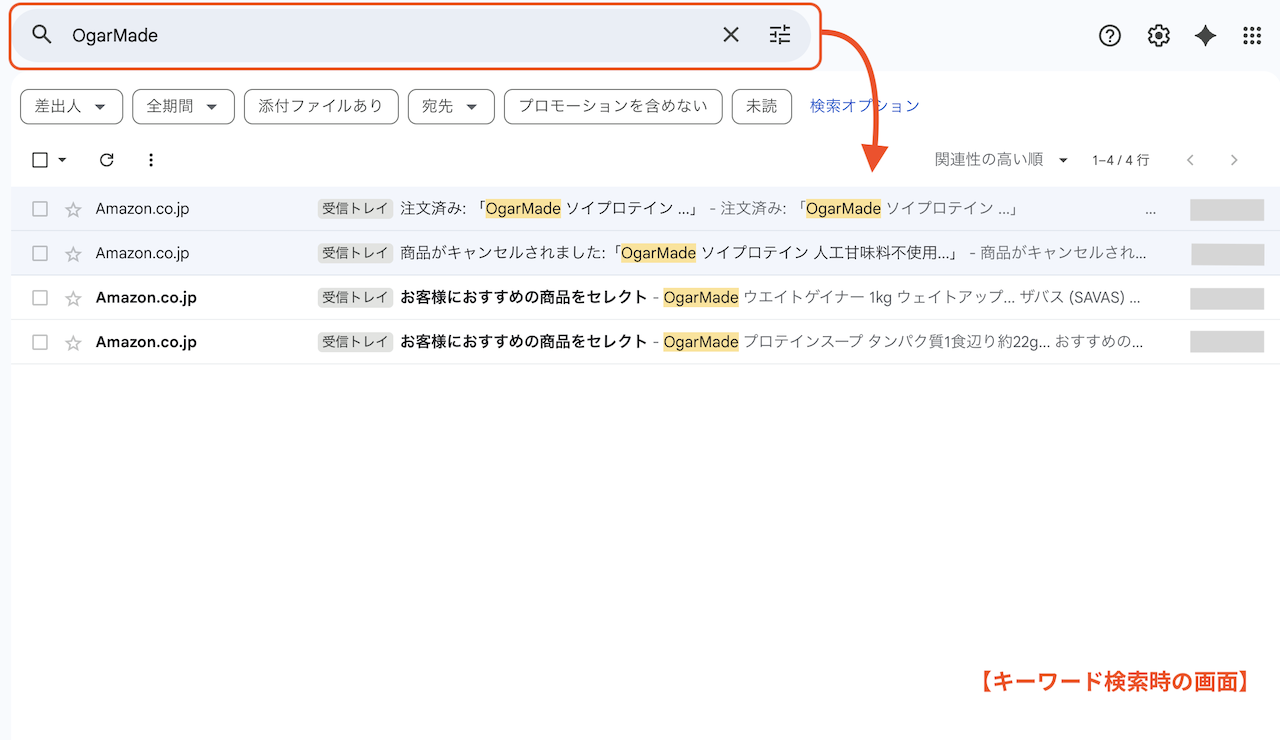Open the Google apps grid
This screenshot has height=740, width=1280.
1252,36
